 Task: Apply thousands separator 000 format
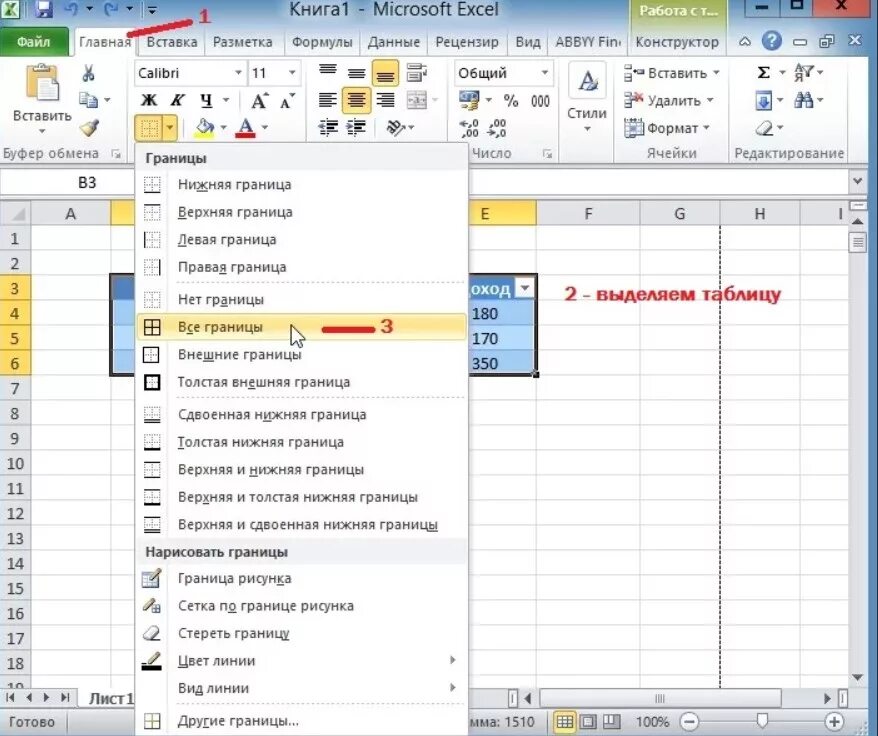click(x=540, y=101)
